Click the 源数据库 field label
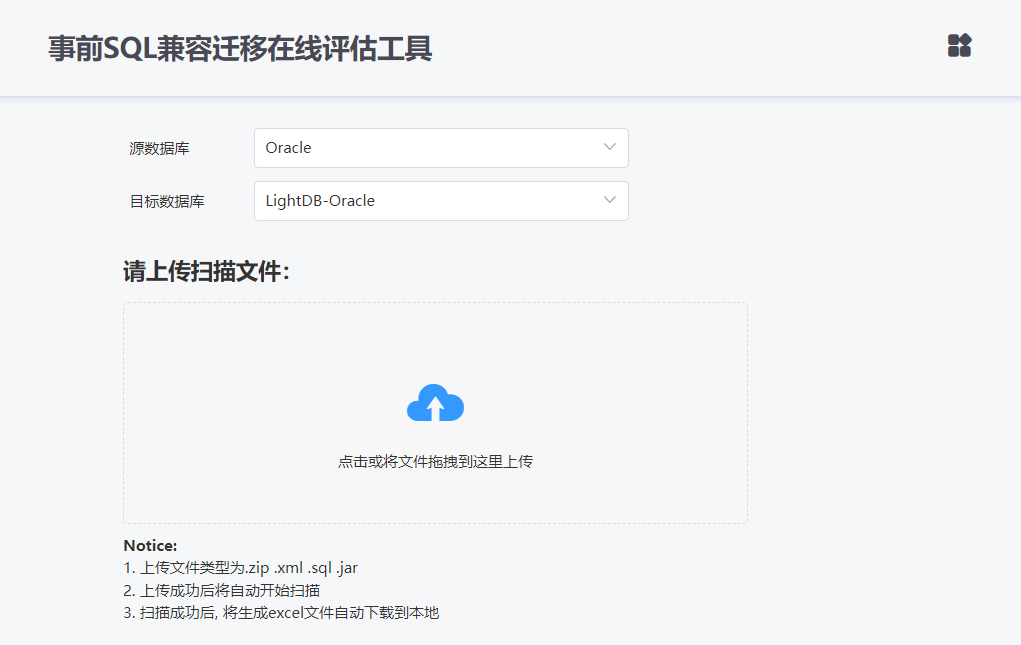1021x645 pixels. pyautogui.click(x=159, y=148)
